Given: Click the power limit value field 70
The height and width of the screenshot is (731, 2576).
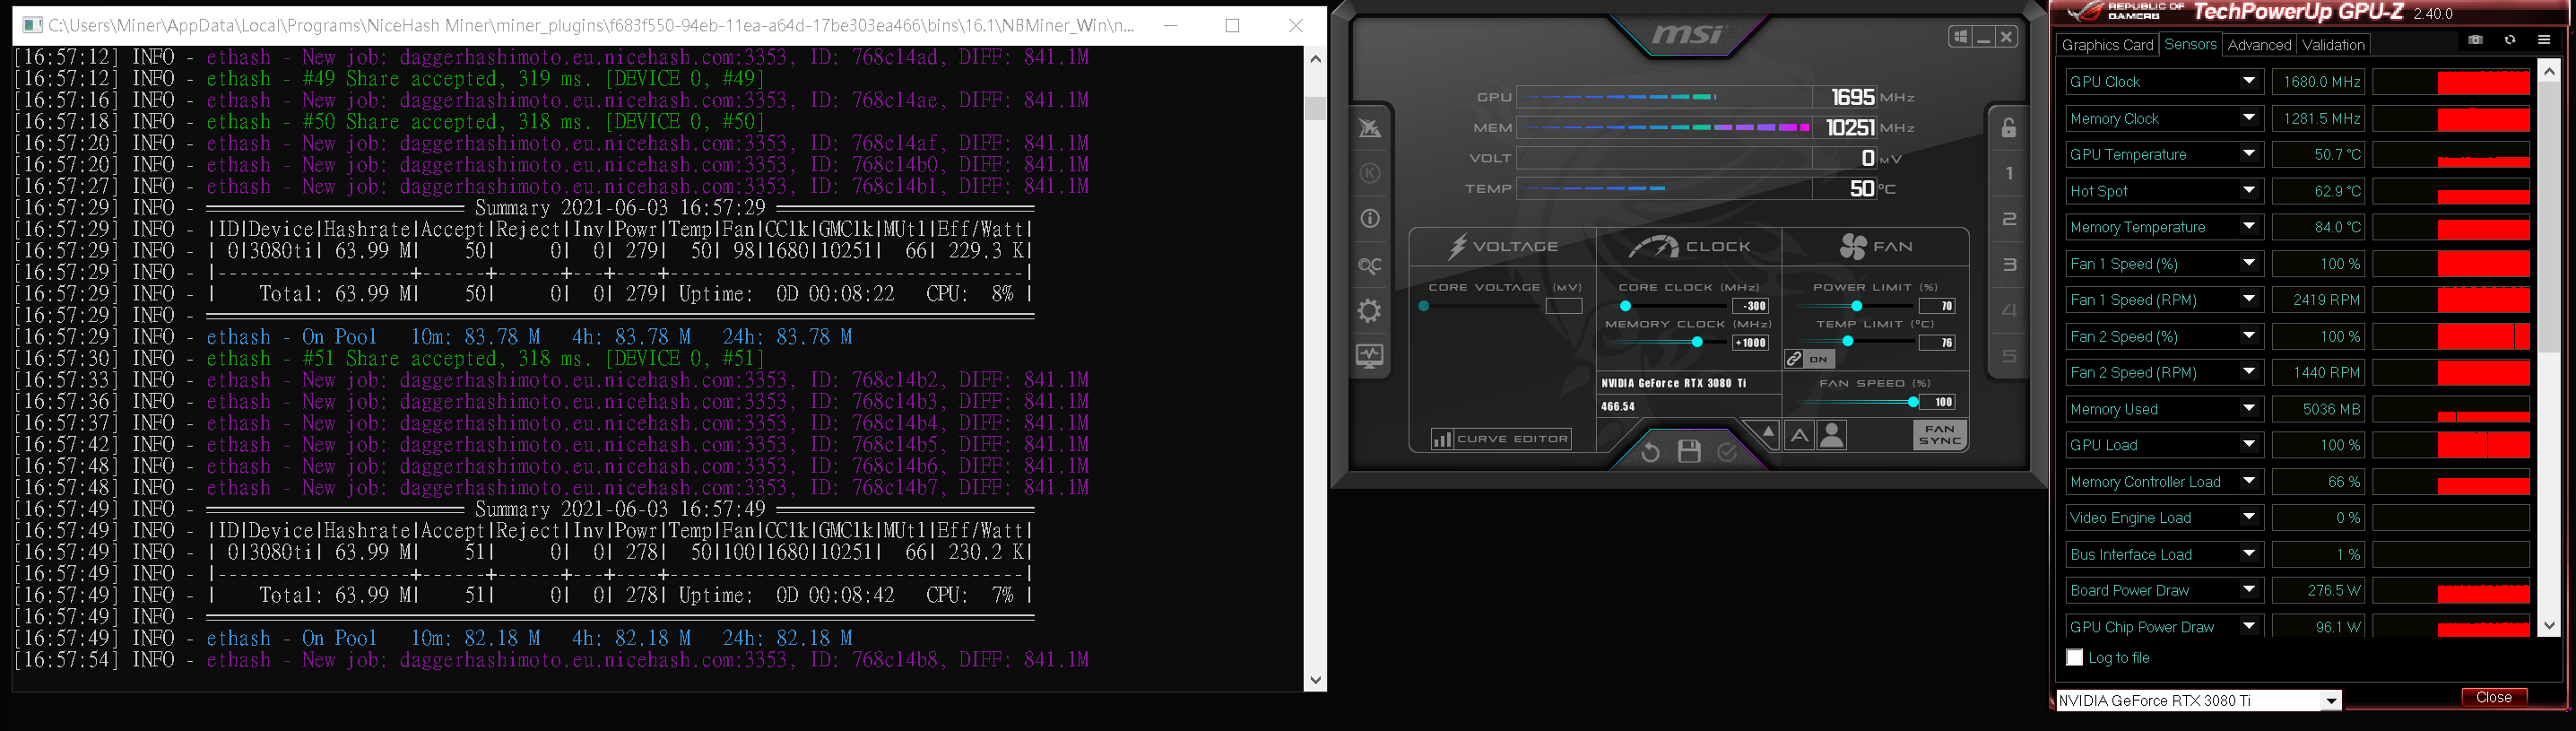Looking at the screenshot, I should click(1937, 306).
